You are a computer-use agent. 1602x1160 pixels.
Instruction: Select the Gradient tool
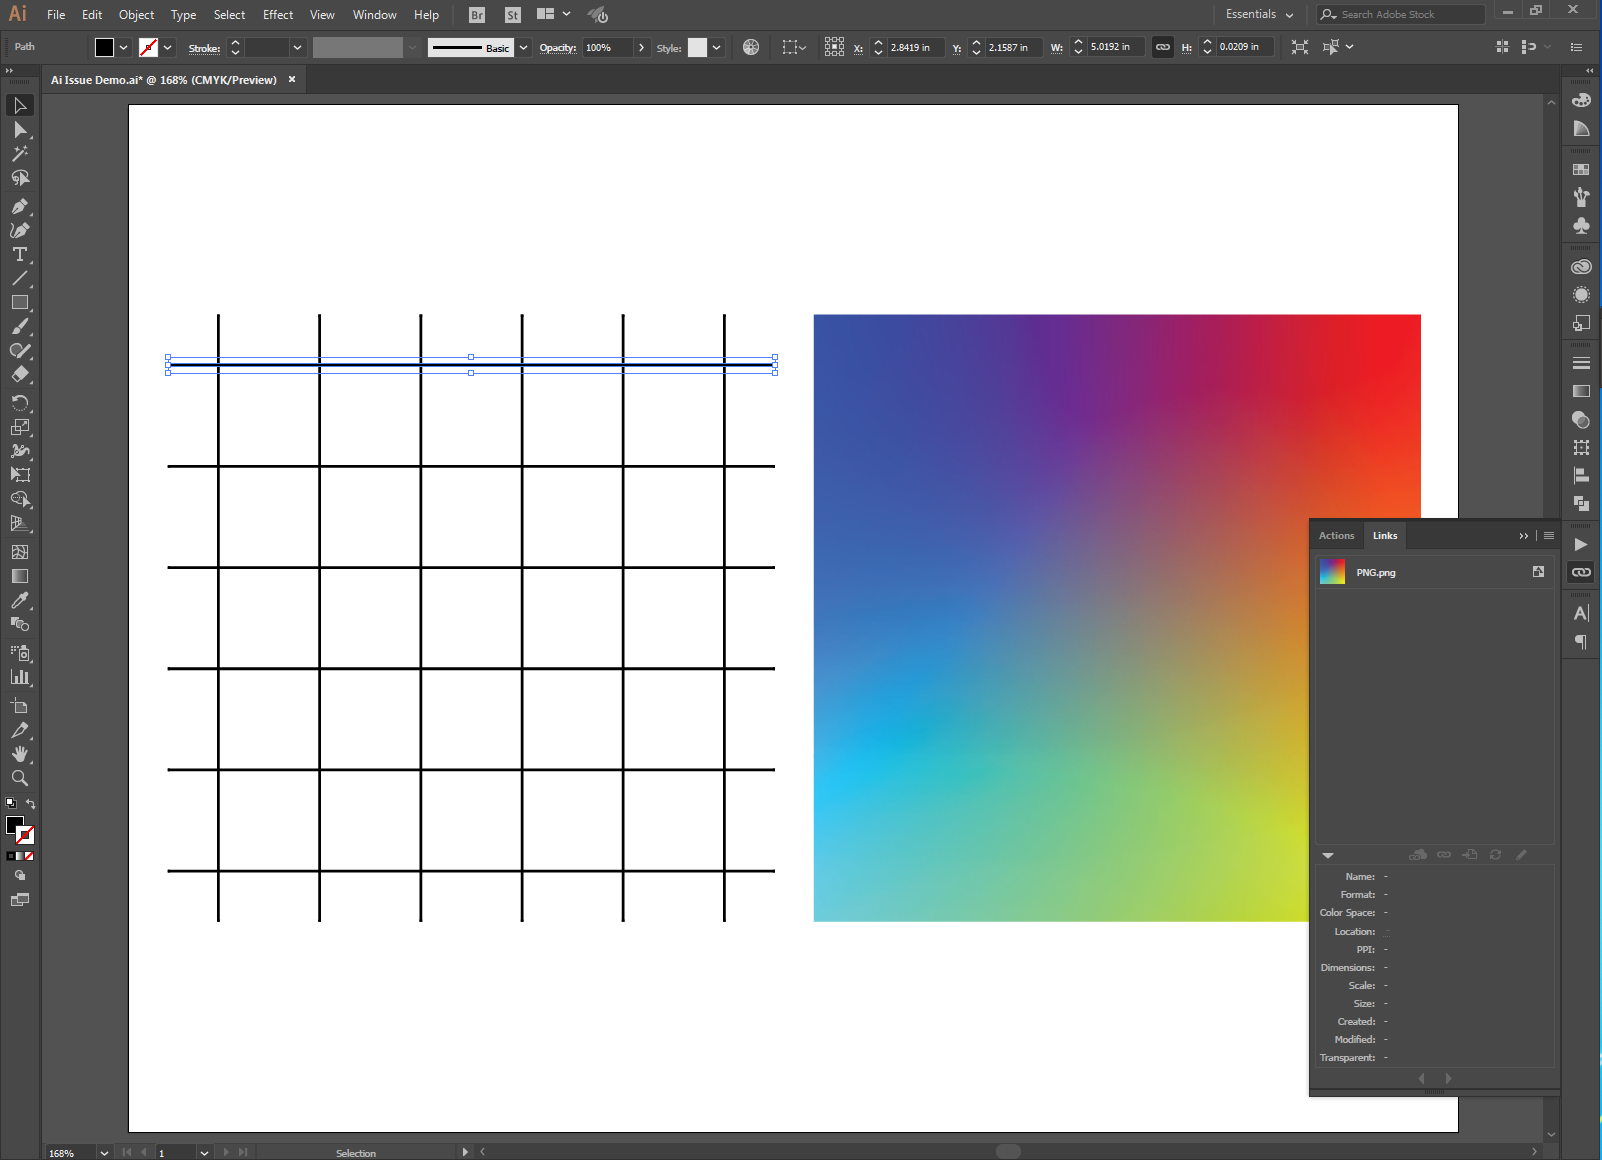click(x=20, y=576)
